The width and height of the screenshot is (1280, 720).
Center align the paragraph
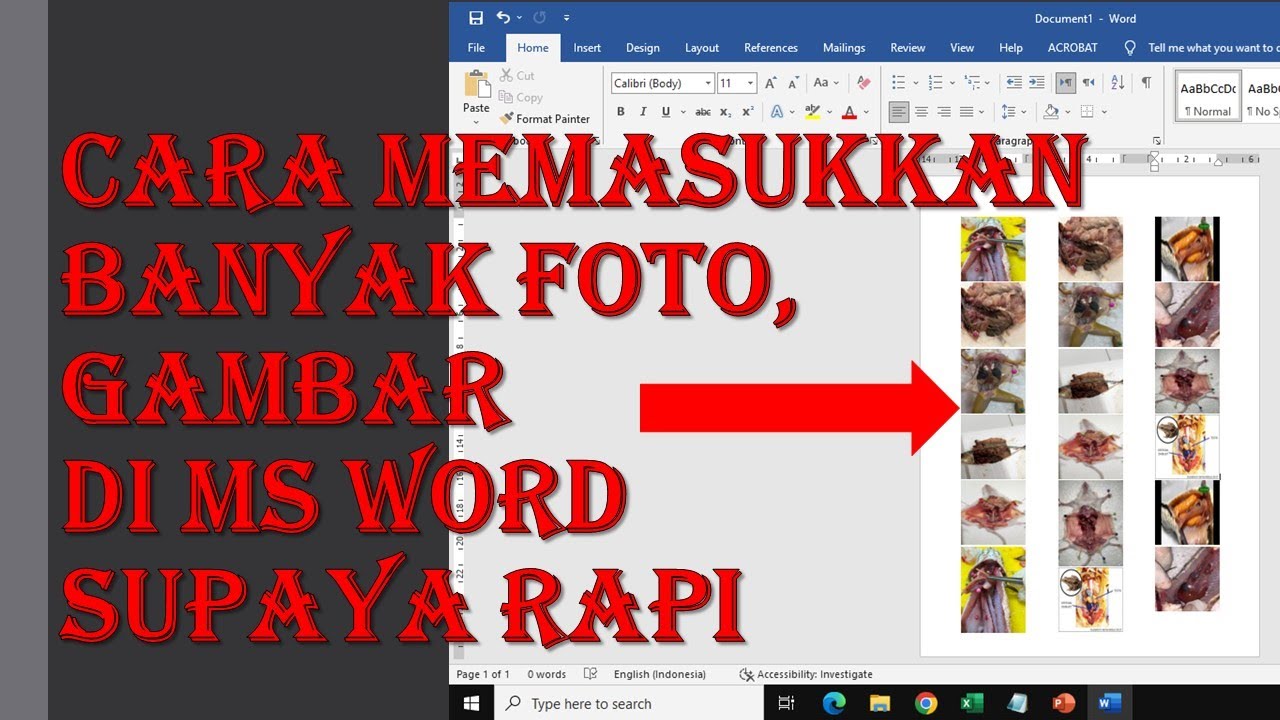921,112
